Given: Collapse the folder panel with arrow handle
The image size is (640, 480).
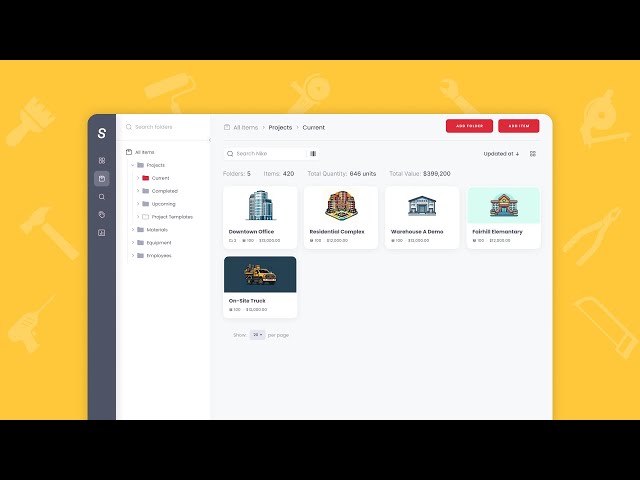Looking at the screenshot, I should click(210, 140).
